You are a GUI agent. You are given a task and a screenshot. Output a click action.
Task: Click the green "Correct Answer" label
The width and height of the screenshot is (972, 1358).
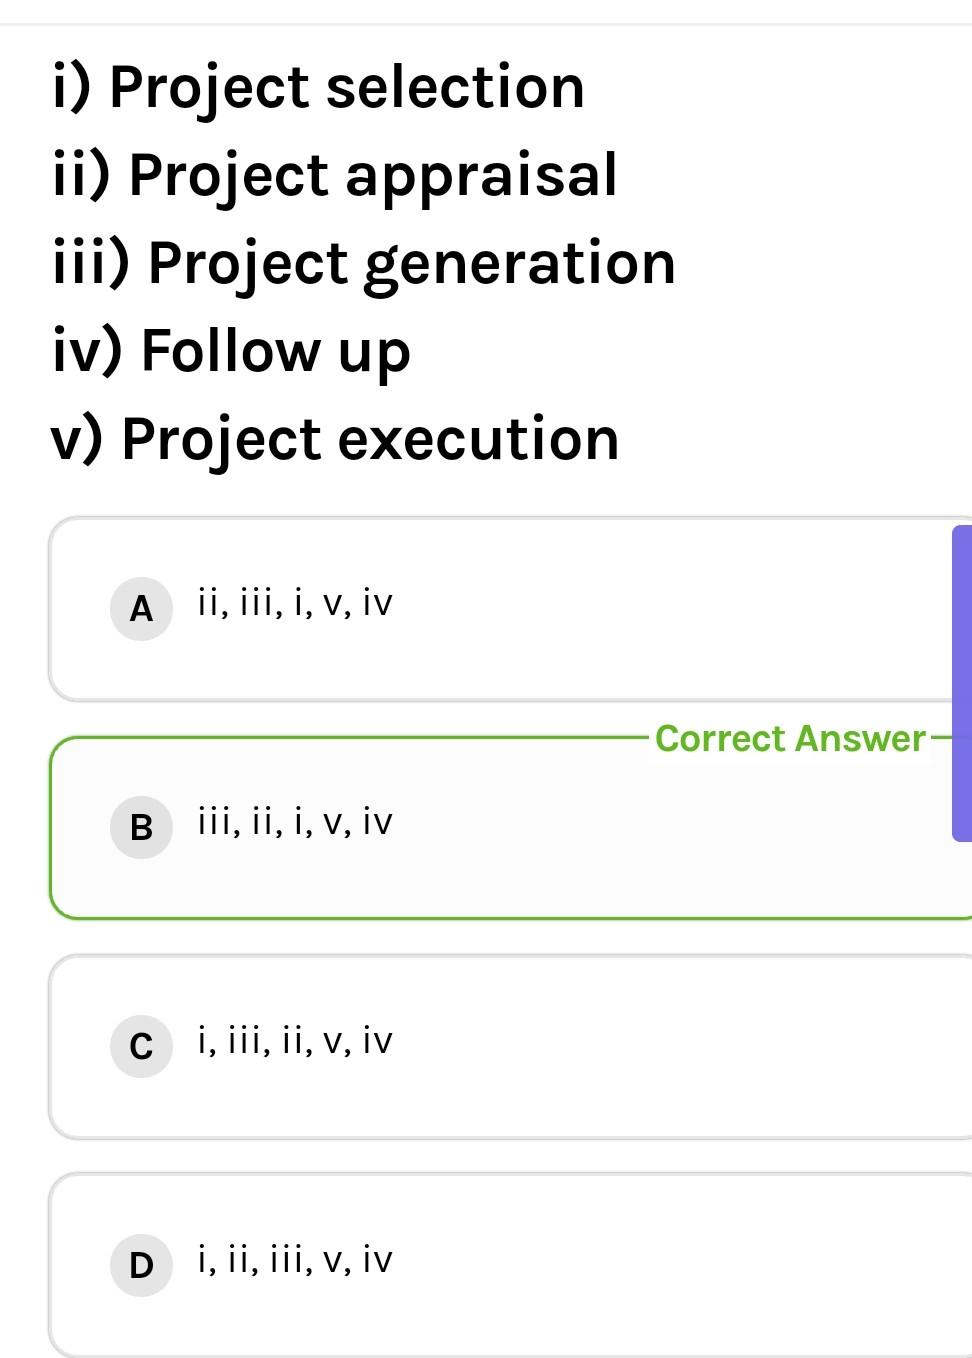pos(790,739)
